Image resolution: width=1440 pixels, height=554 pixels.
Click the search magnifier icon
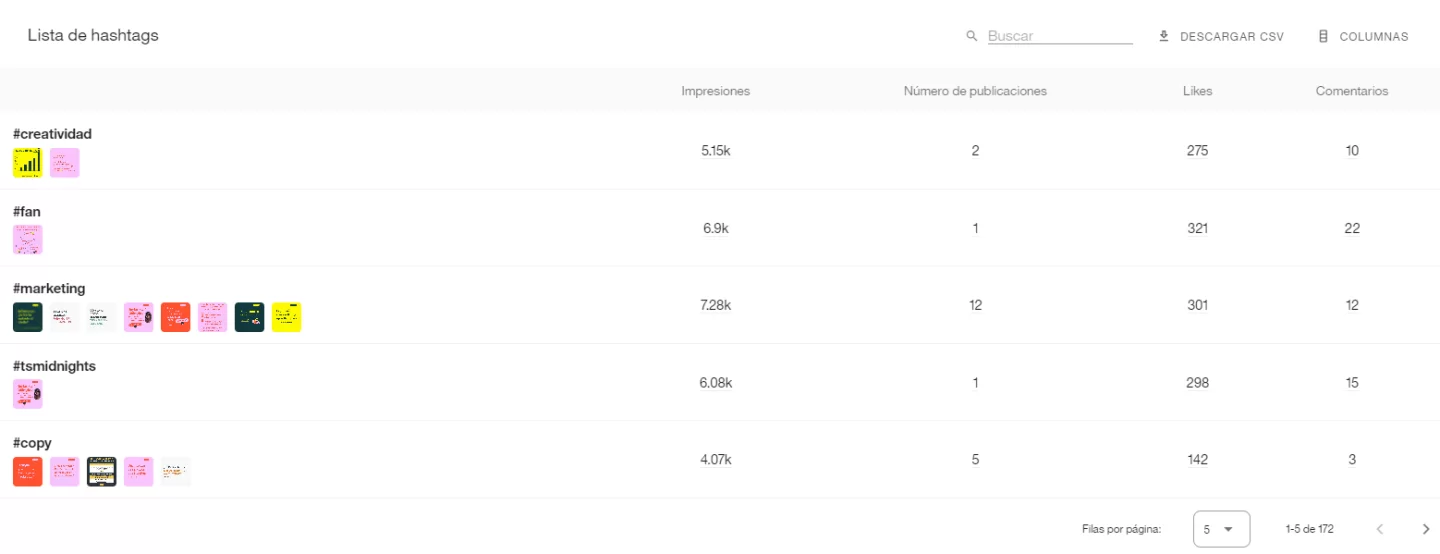click(x=971, y=36)
